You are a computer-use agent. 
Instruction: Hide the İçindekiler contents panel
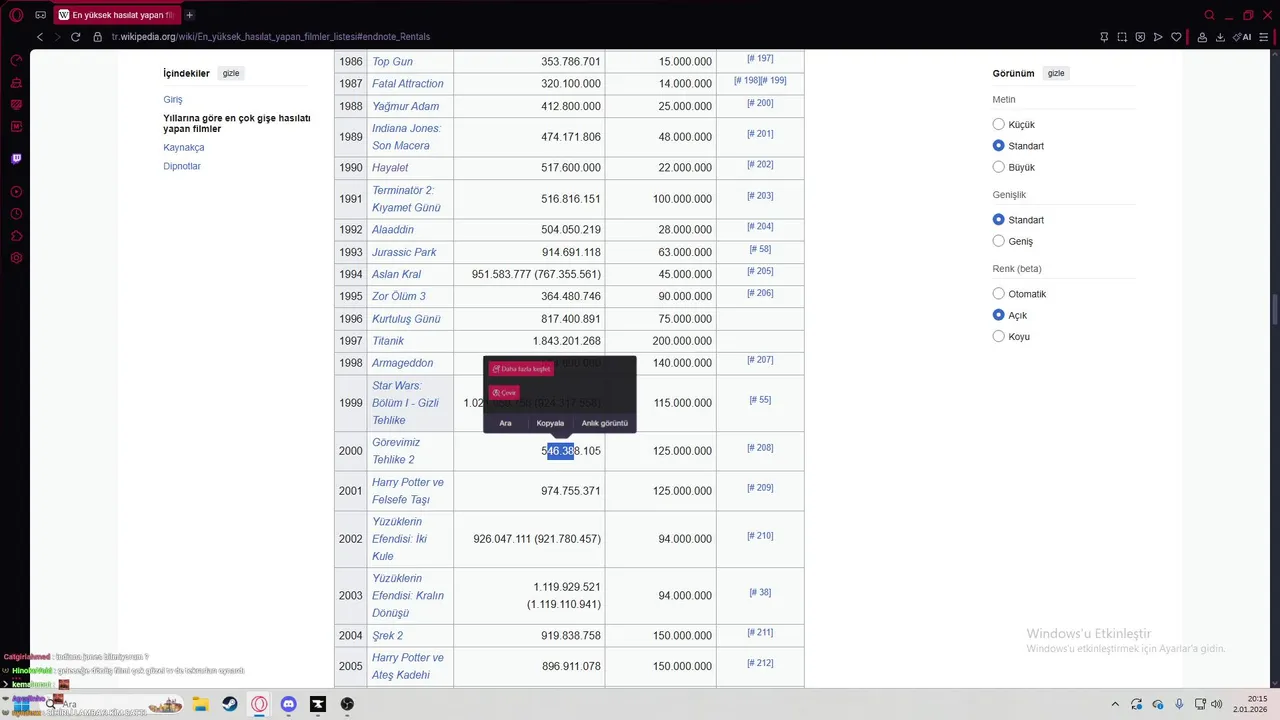click(x=231, y=73)
